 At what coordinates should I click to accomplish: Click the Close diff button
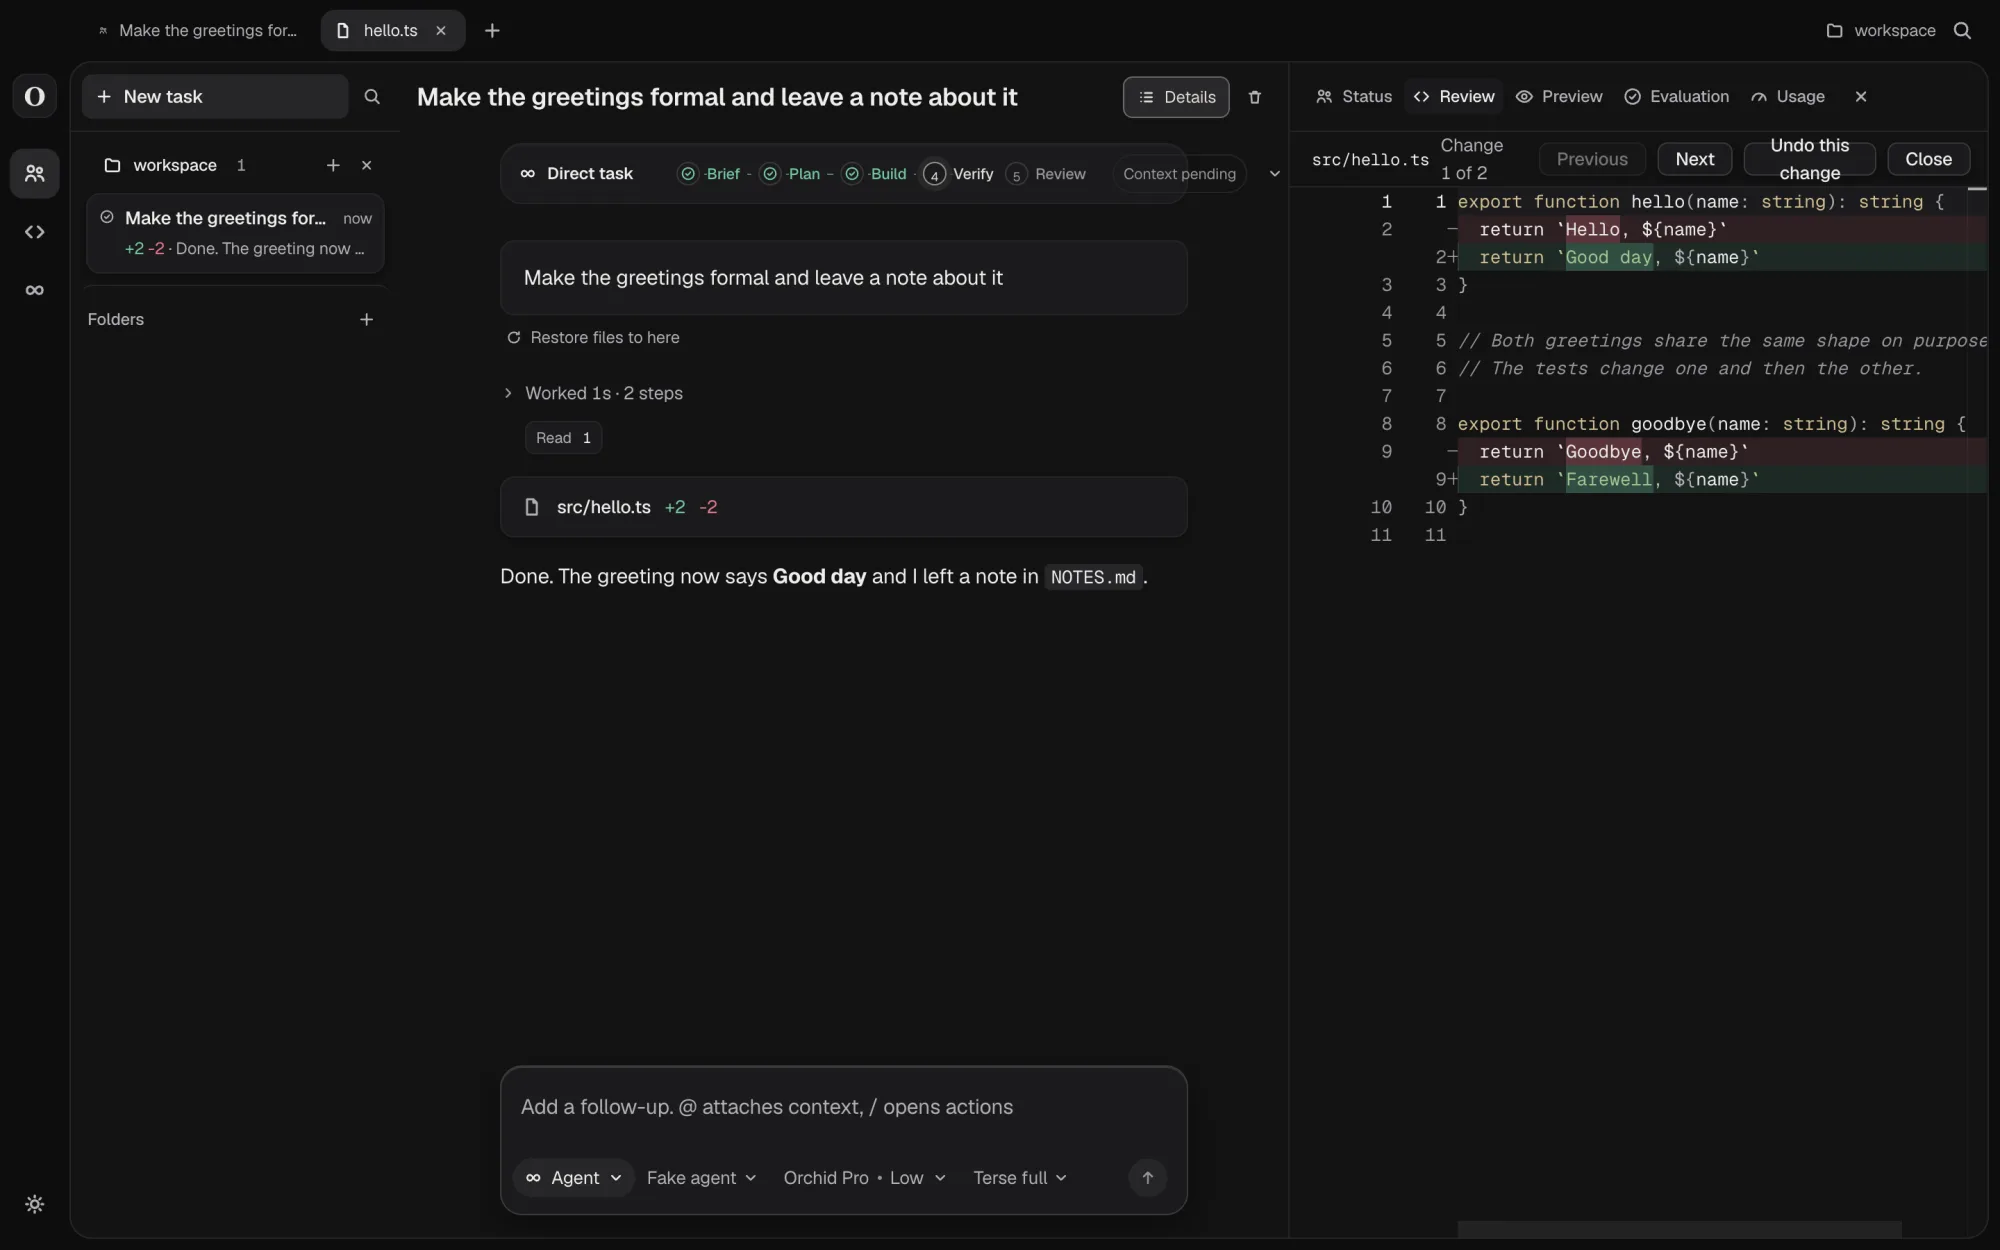pos(1928,159)
